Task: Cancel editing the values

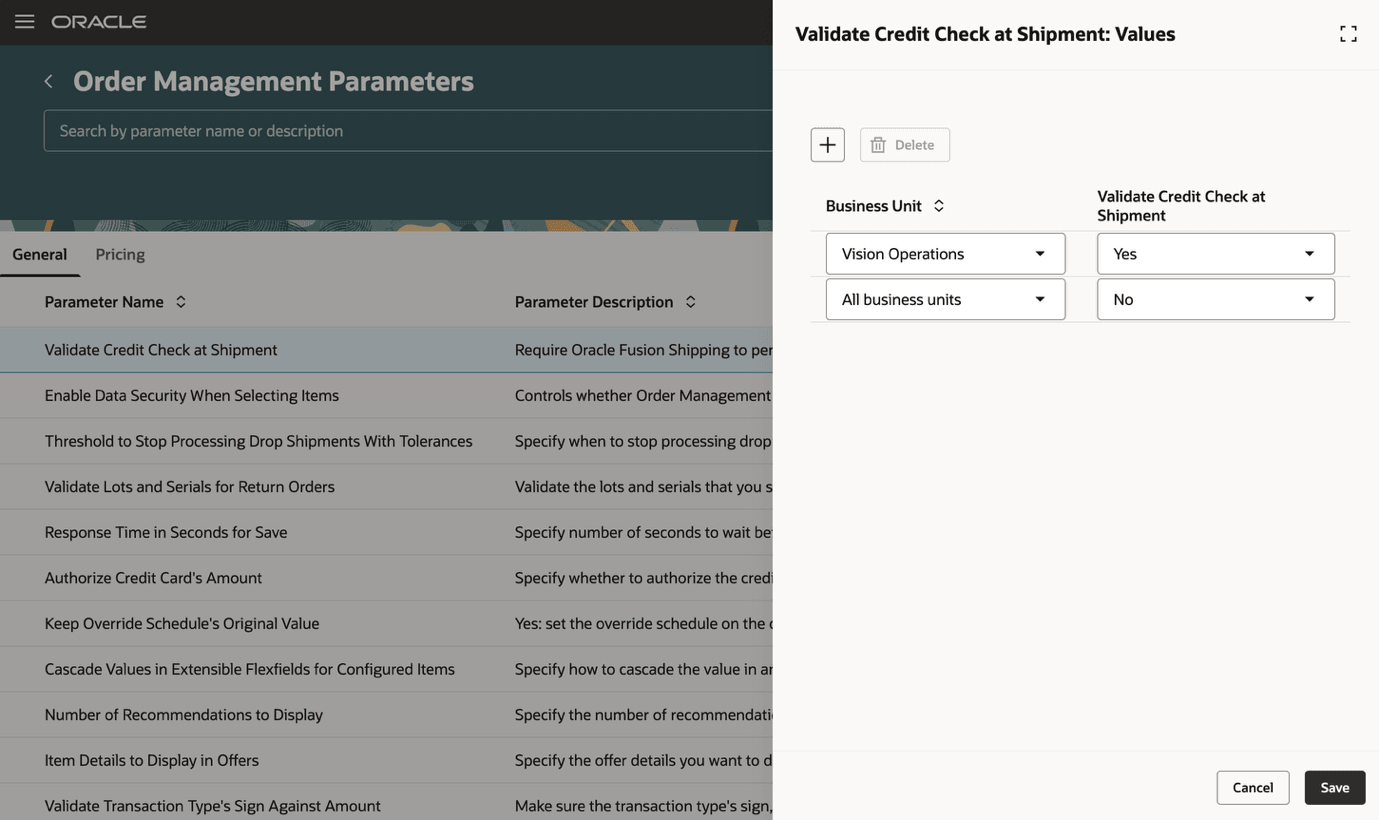Action: click(1253, 788)
